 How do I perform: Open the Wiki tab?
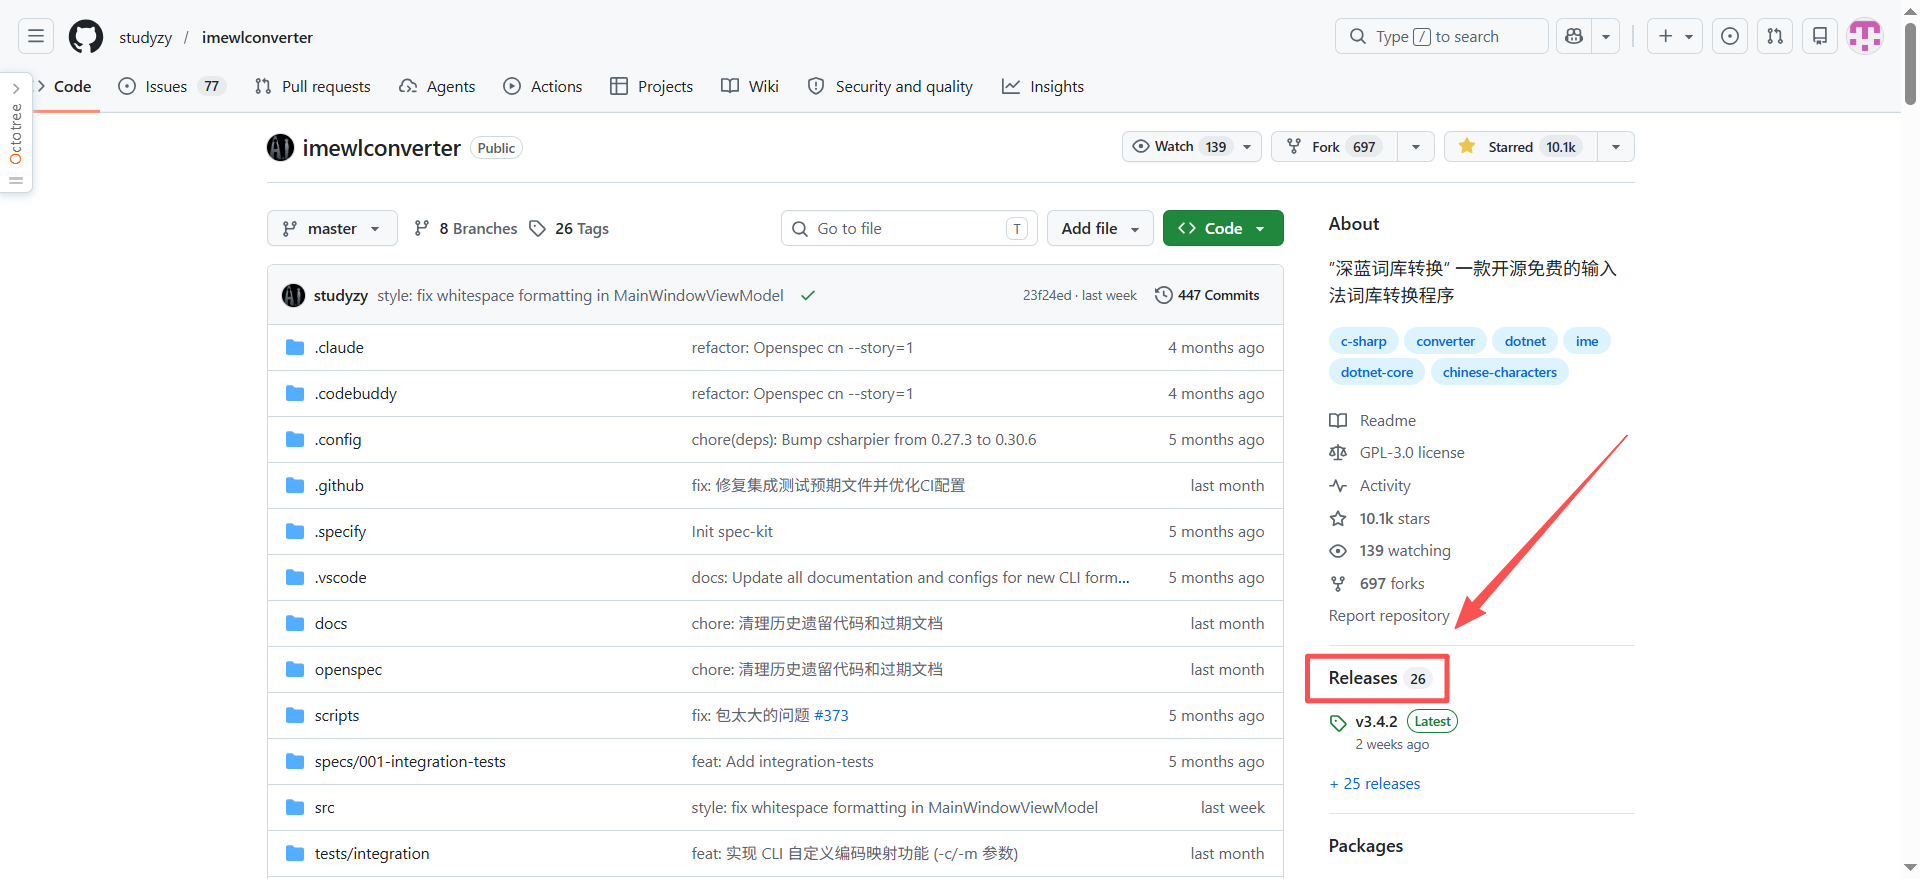750,87
